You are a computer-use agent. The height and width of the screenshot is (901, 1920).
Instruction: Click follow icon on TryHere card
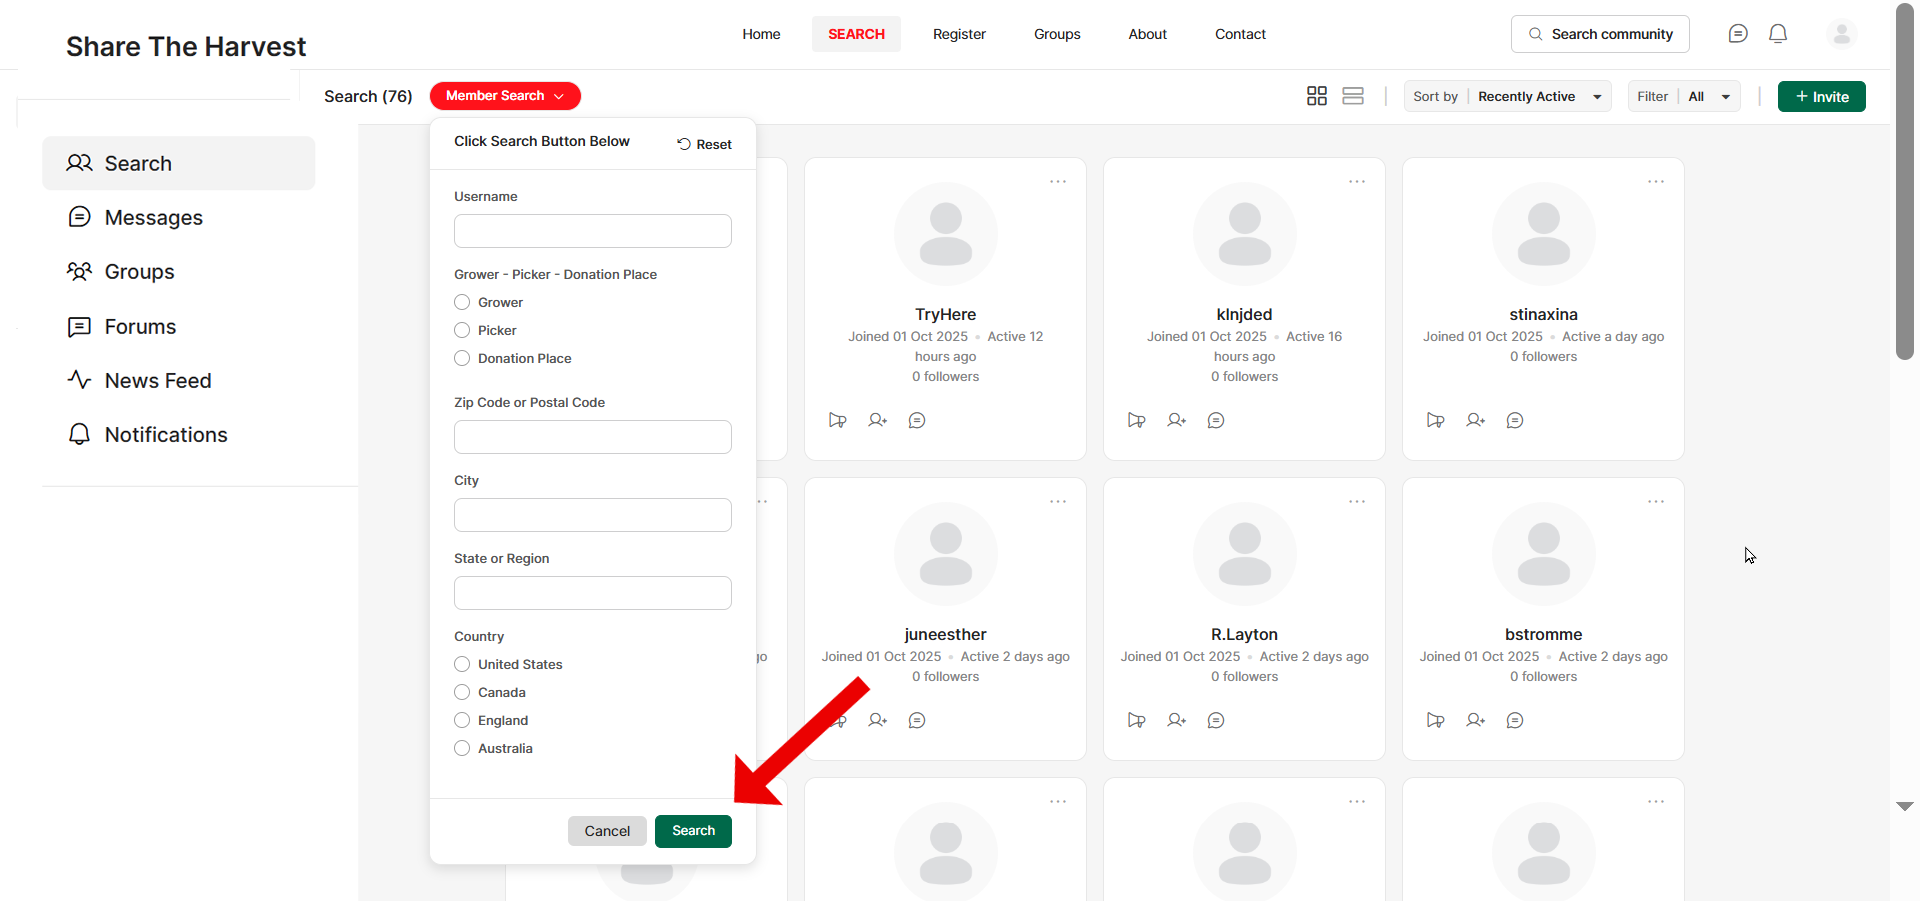pos(838,420)
